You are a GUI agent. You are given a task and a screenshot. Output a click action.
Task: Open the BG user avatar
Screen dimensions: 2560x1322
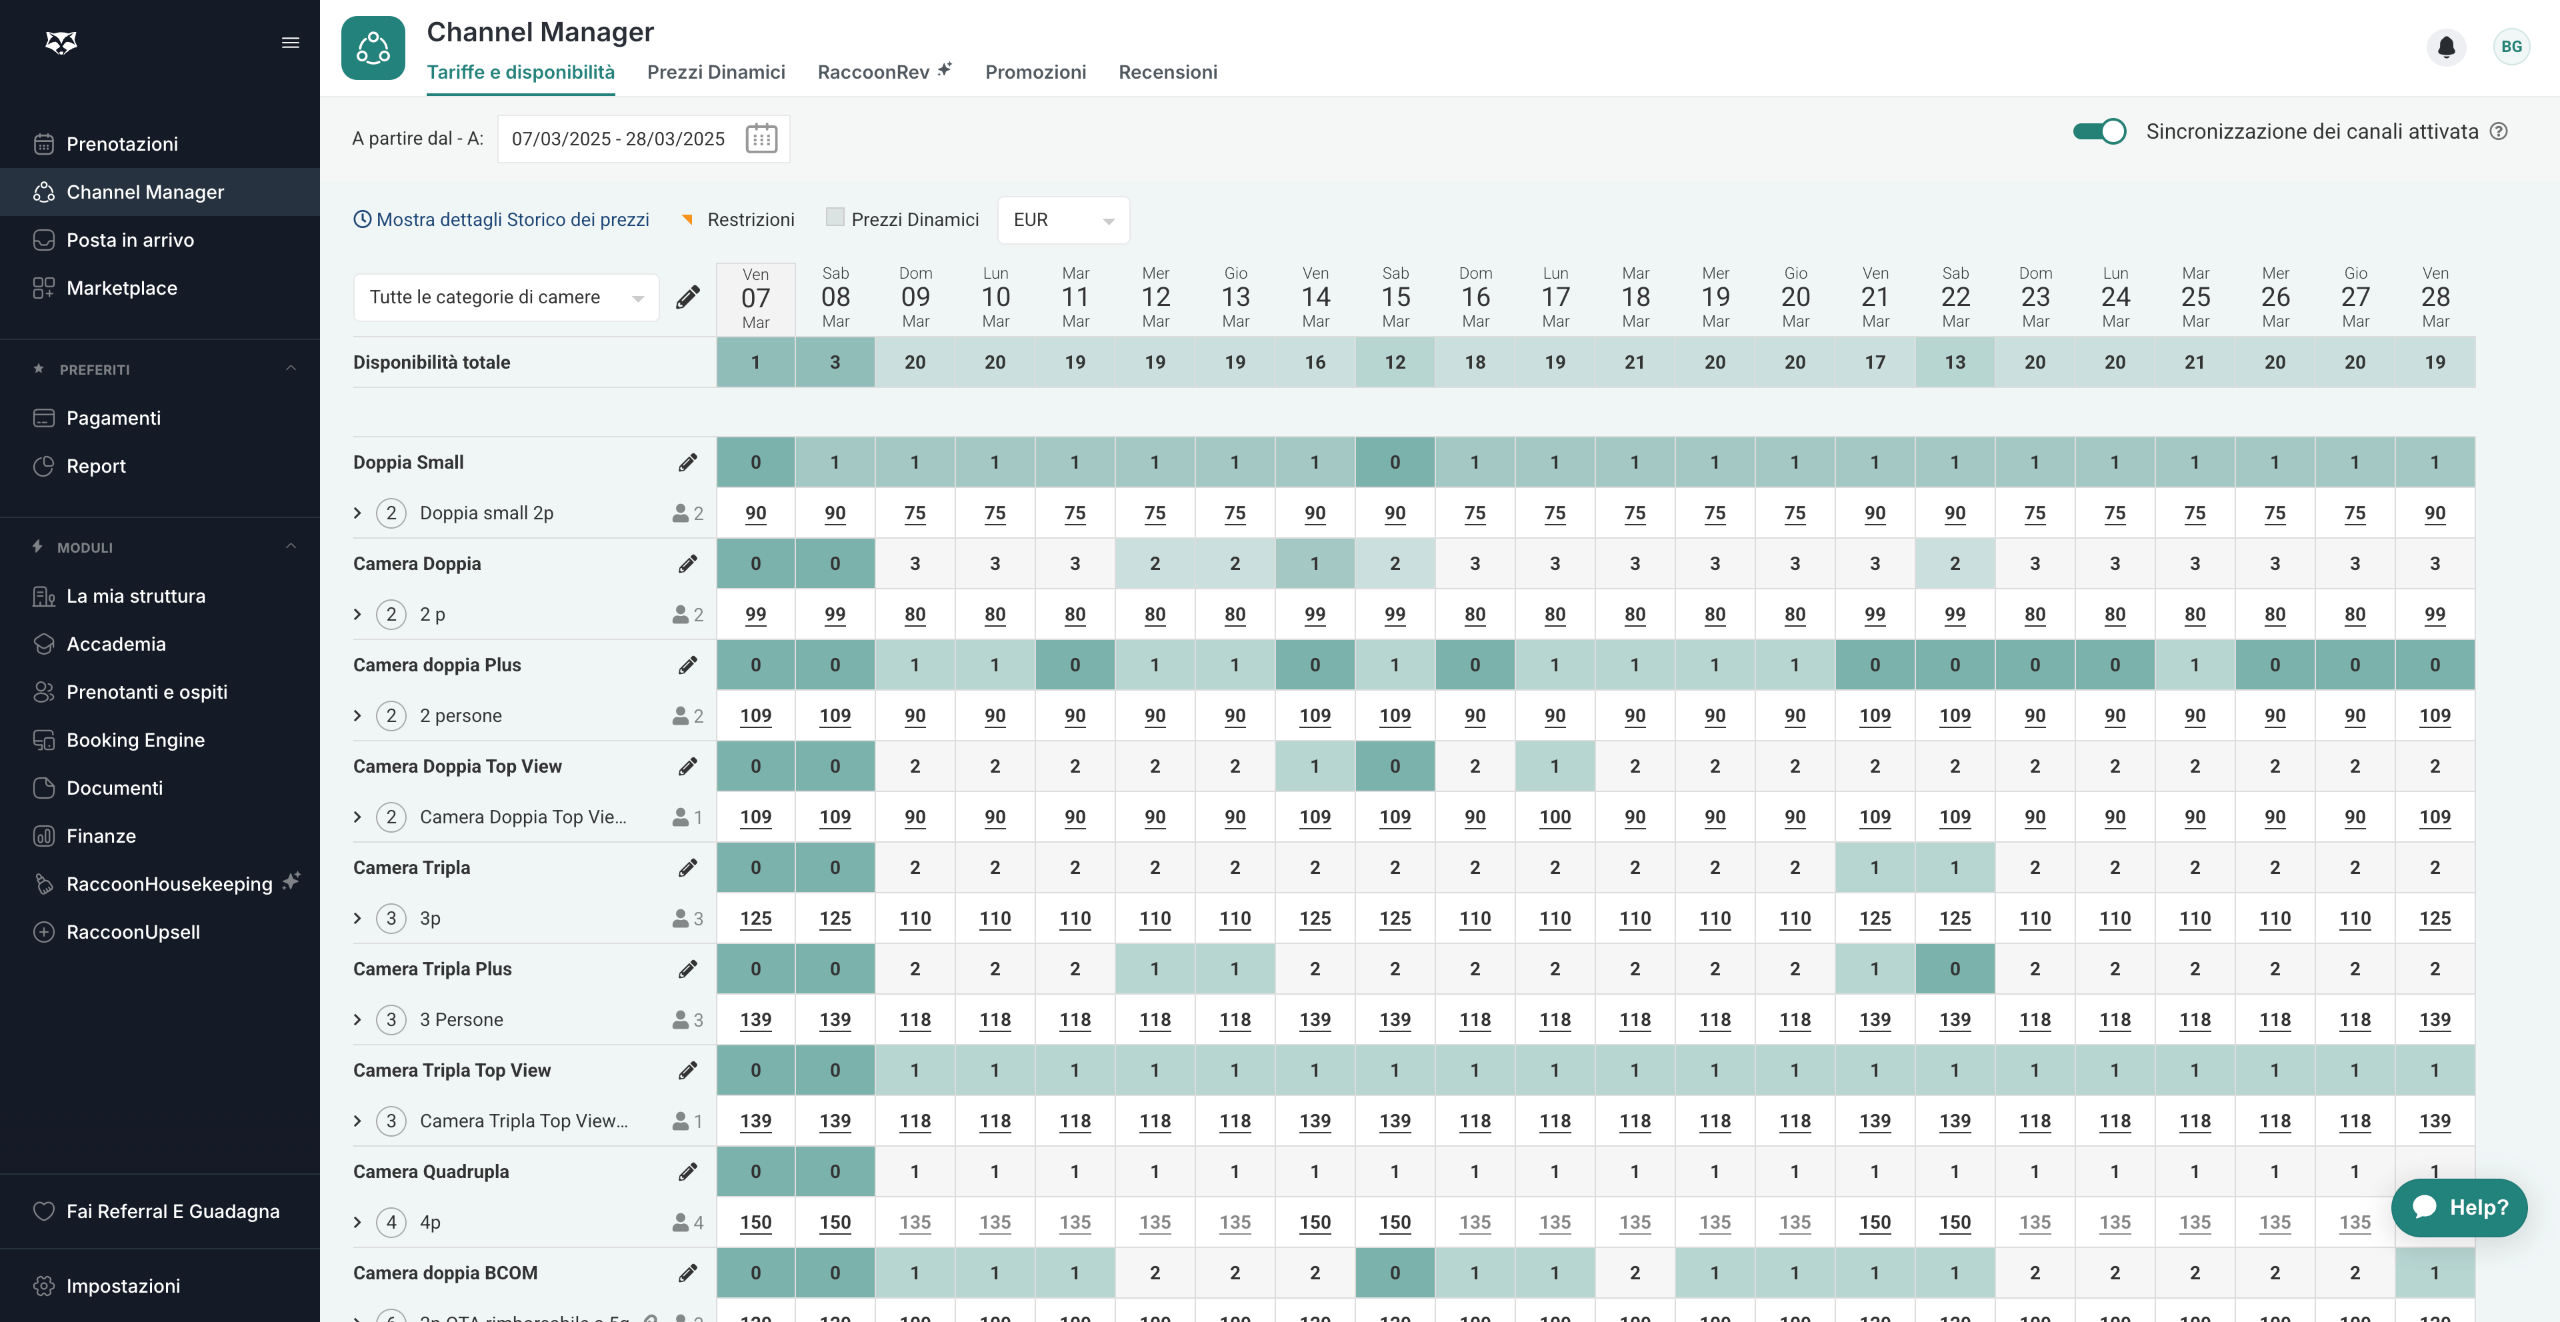tap(2511, 47)
